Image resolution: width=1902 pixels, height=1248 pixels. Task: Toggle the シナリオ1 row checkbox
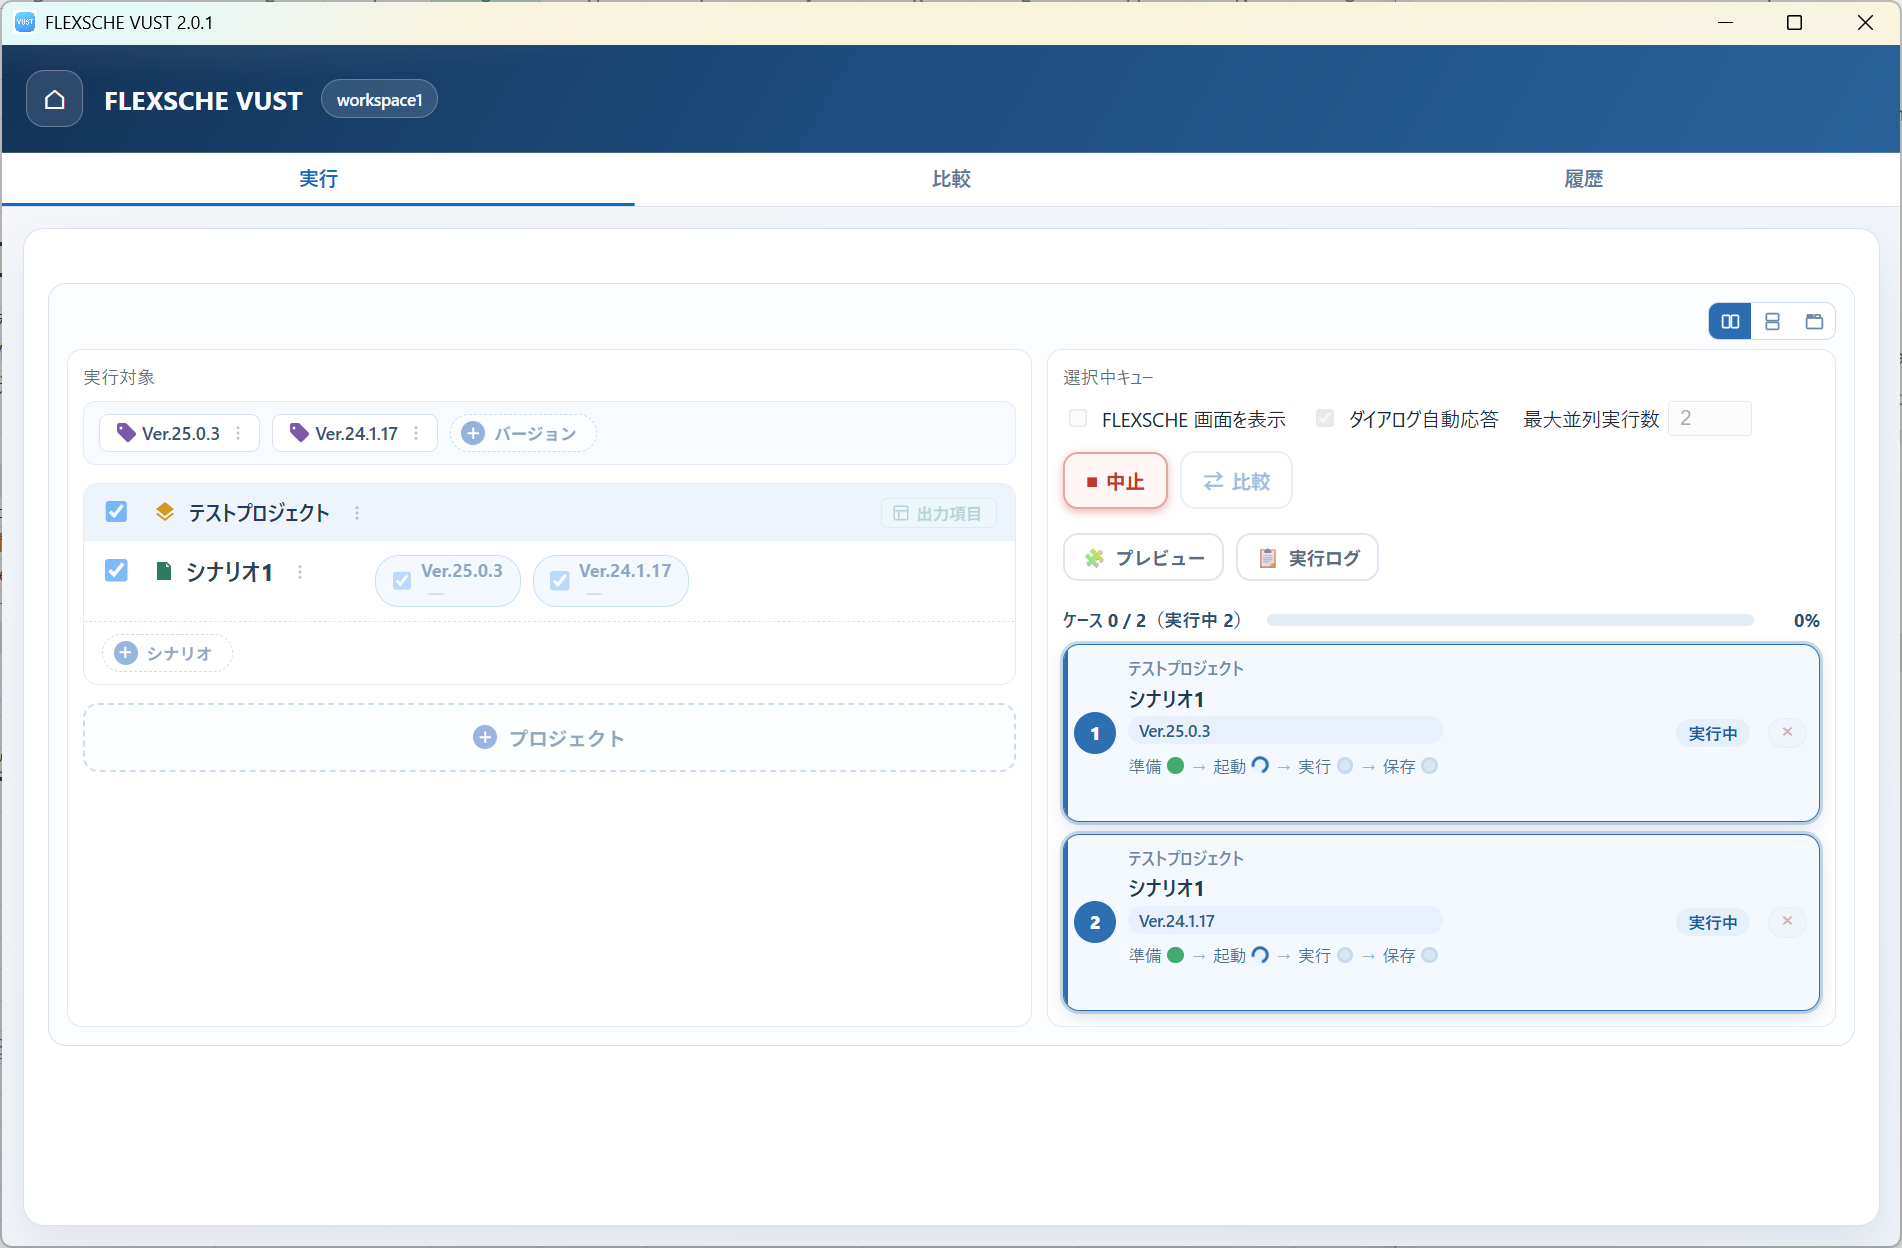pos(116,570)
